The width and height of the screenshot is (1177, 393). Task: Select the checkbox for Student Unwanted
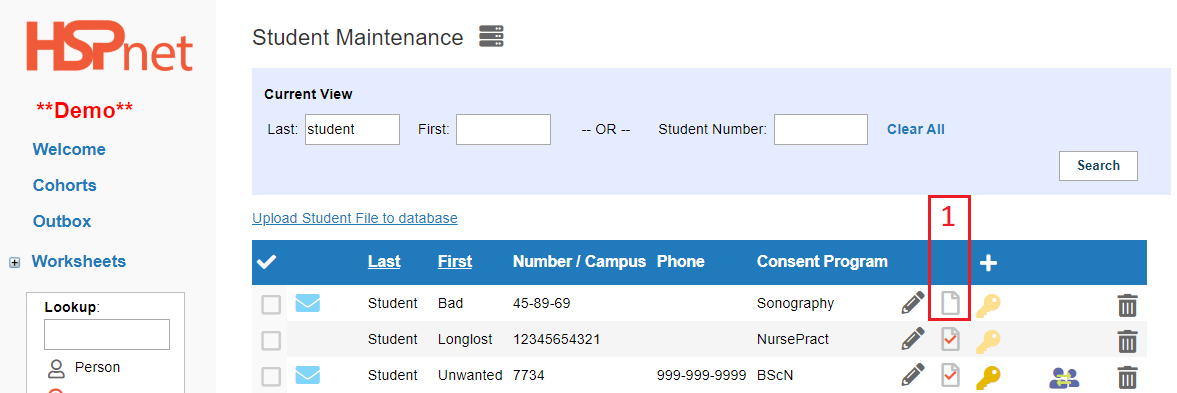coord(271,376)
